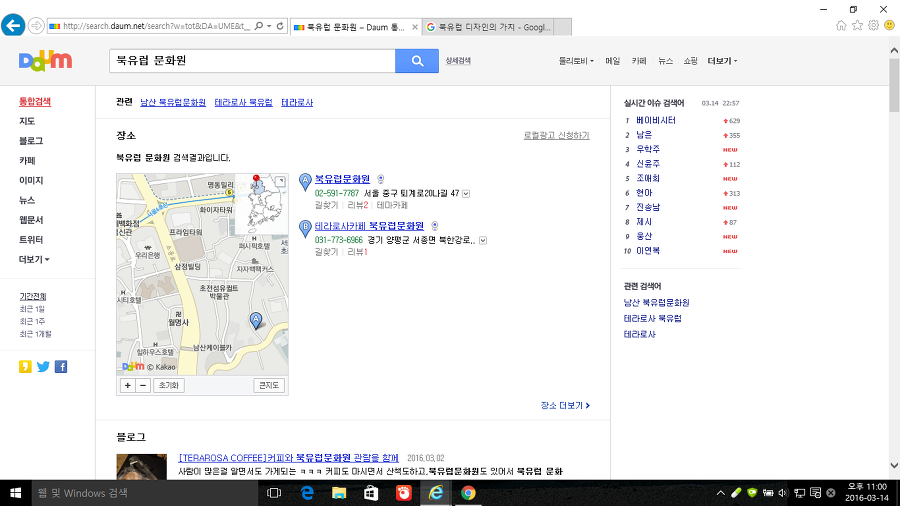Screen dimensions: 900x506
Task: Click 로컬광고 신청하기 link
Action: 556,135
